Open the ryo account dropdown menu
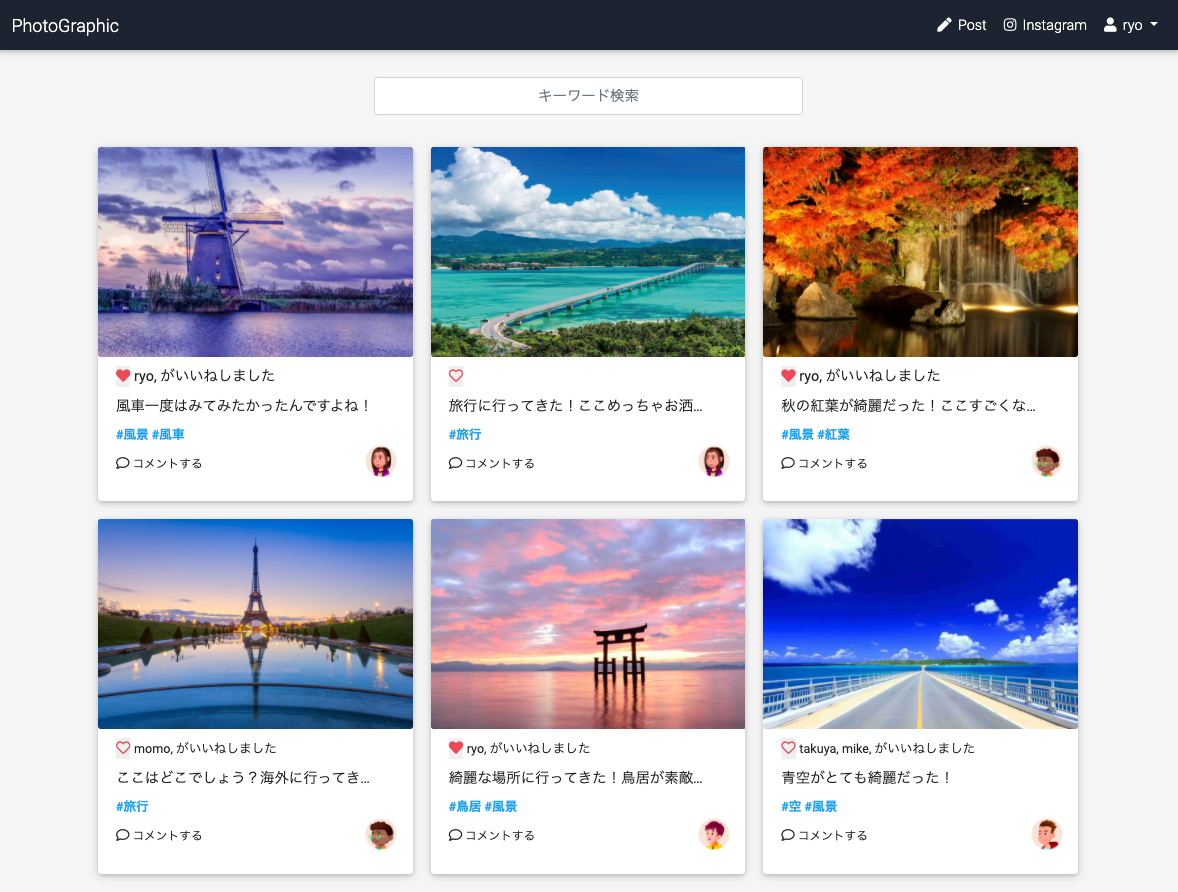Screen dimensions: 1178x892 click(1131, 24)
